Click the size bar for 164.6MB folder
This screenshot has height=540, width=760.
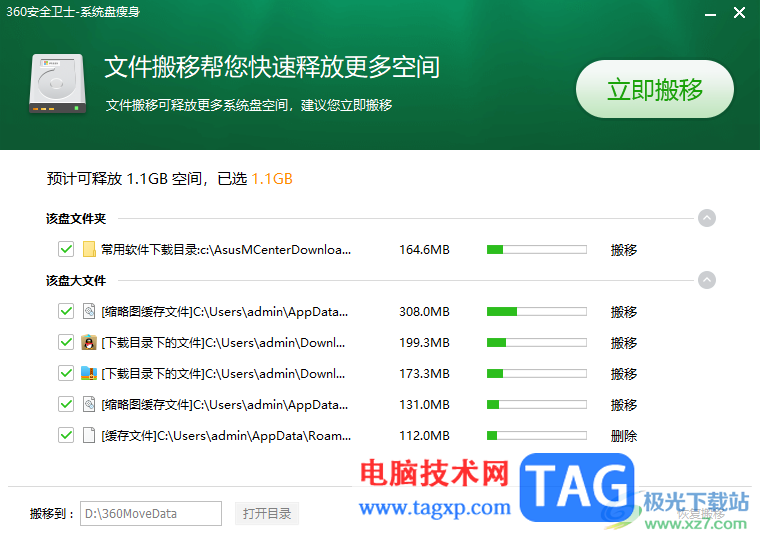pos(537,250)
